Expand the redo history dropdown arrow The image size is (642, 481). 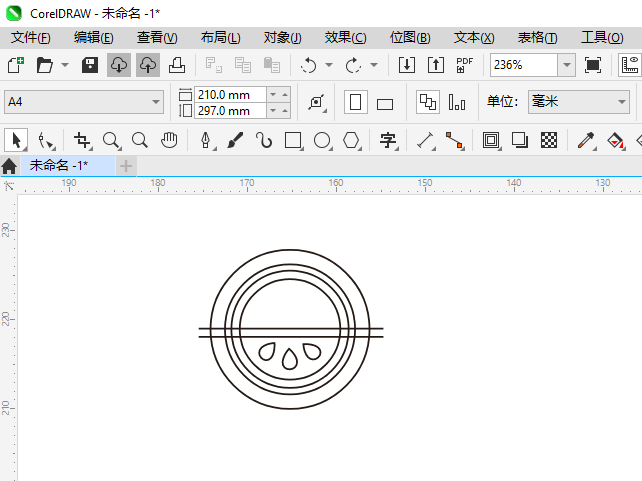[x=374, y=65]
